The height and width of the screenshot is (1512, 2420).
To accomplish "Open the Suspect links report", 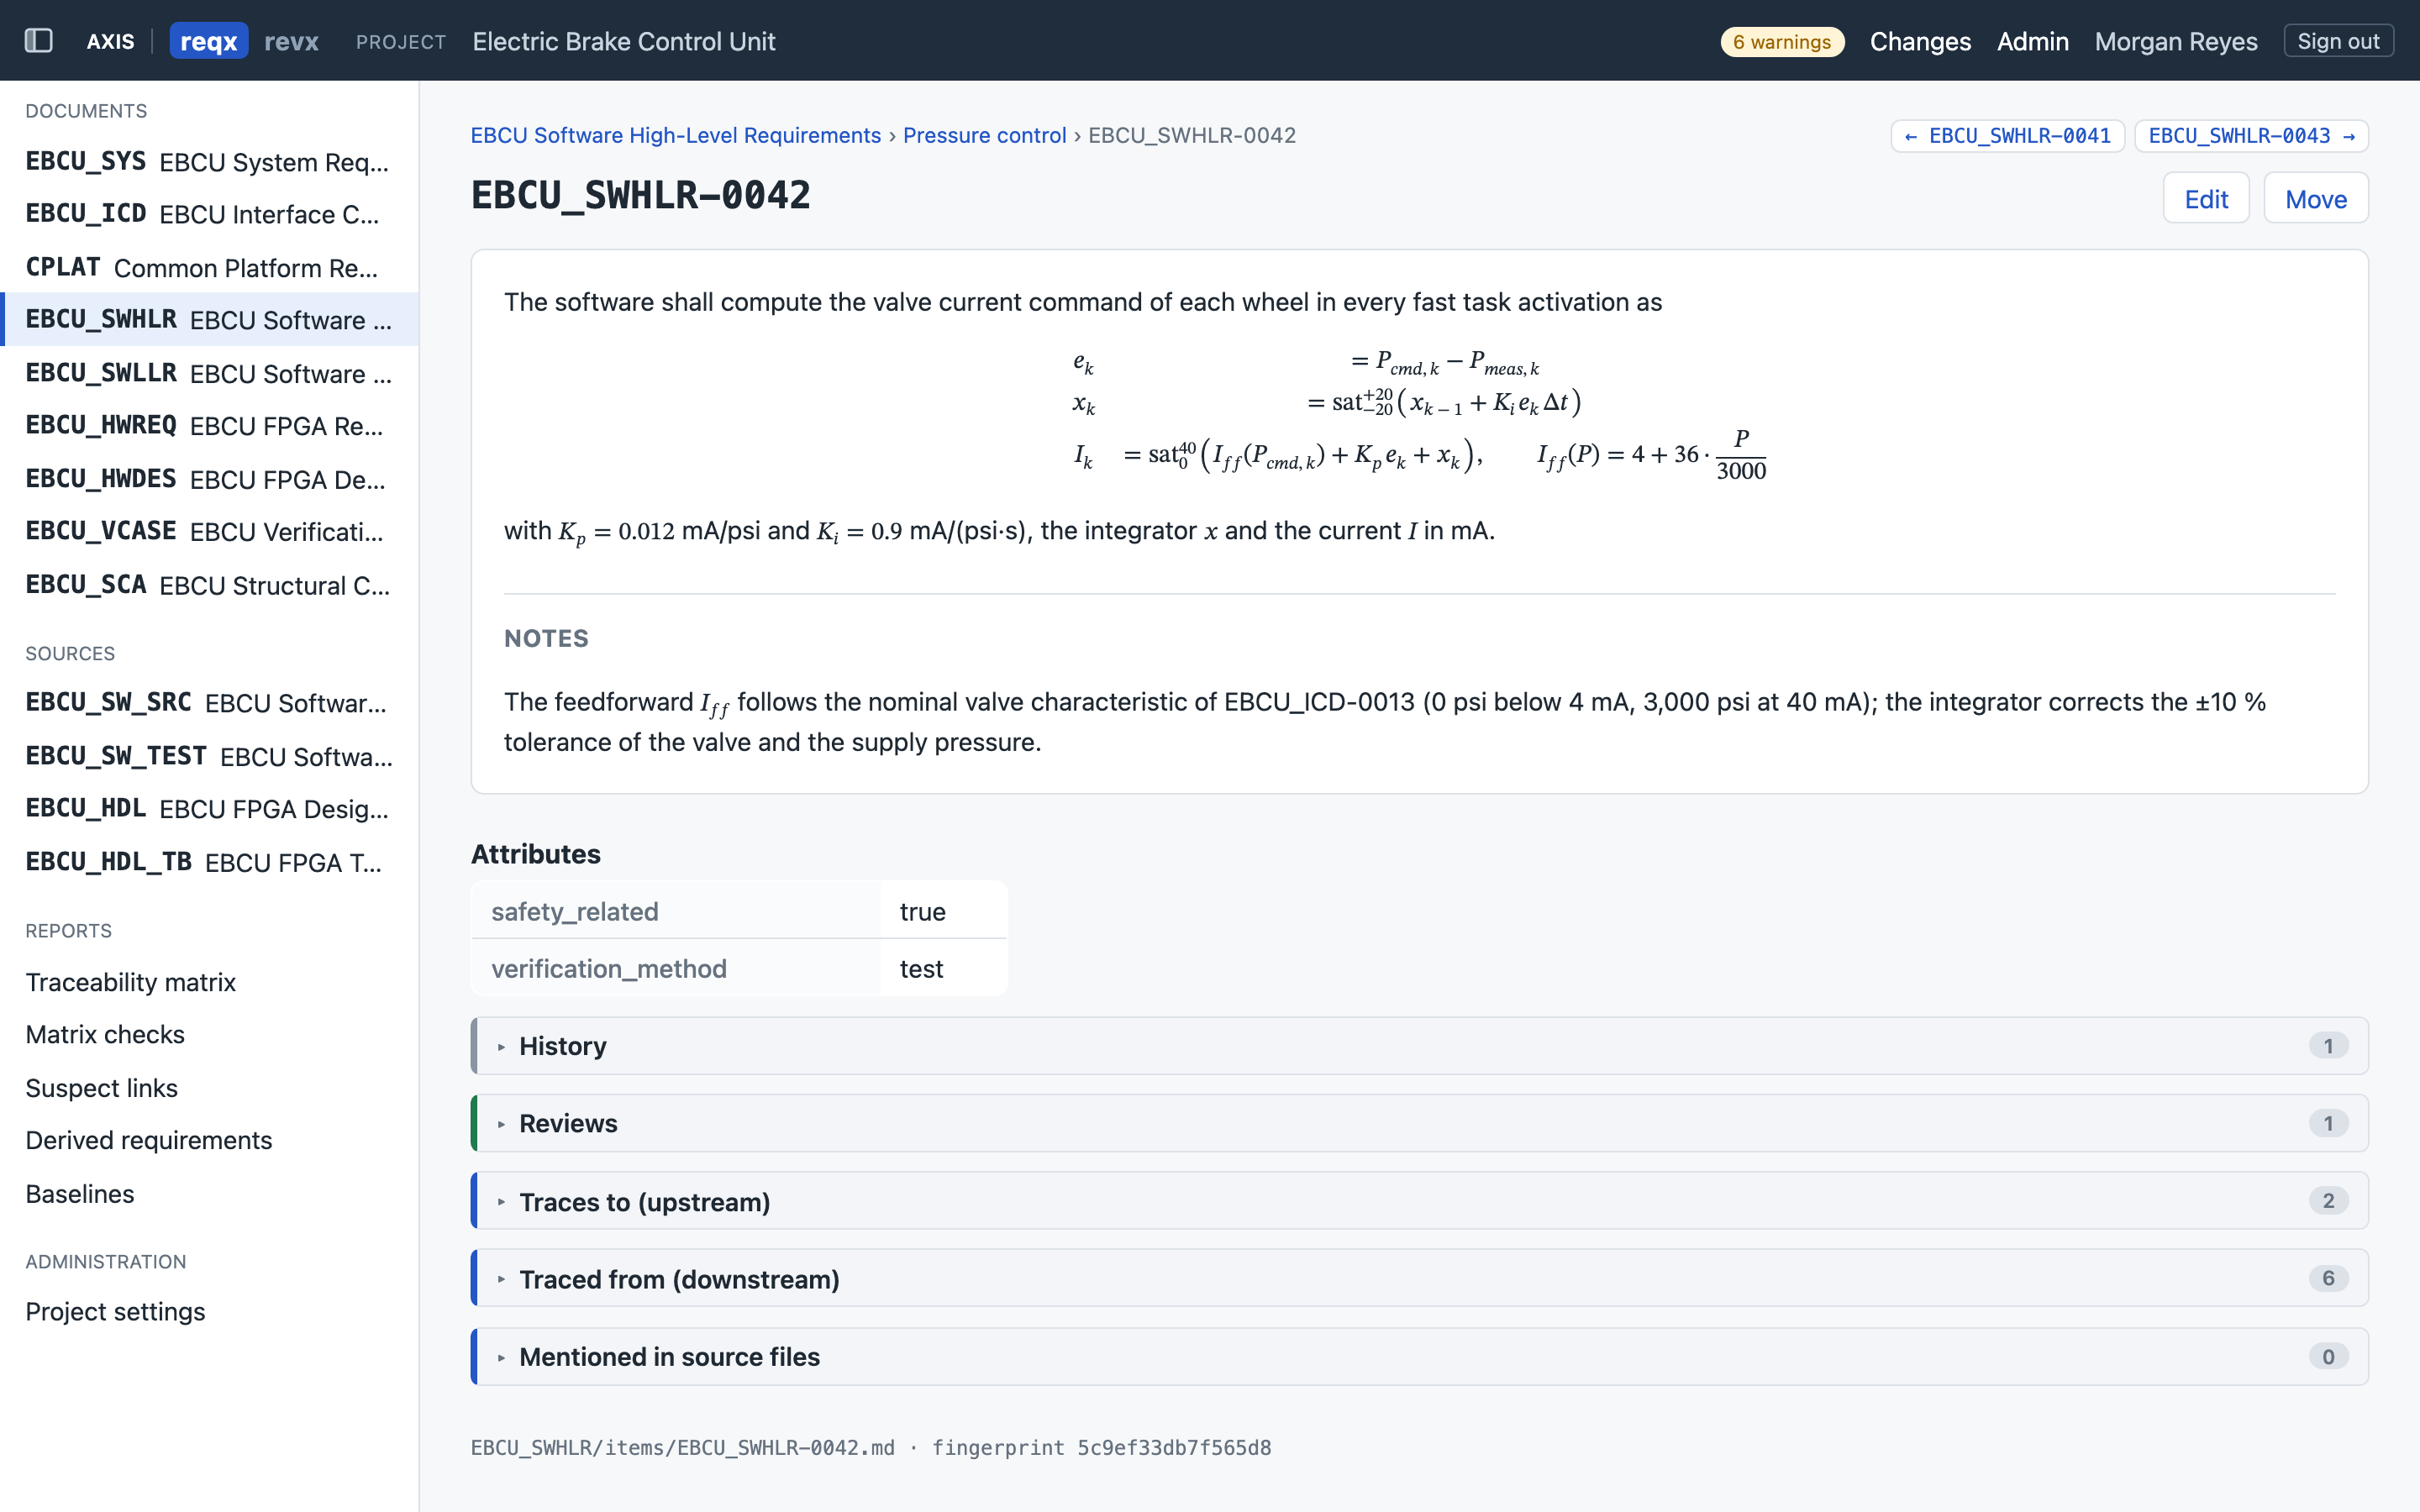I will pos(209,1088).
